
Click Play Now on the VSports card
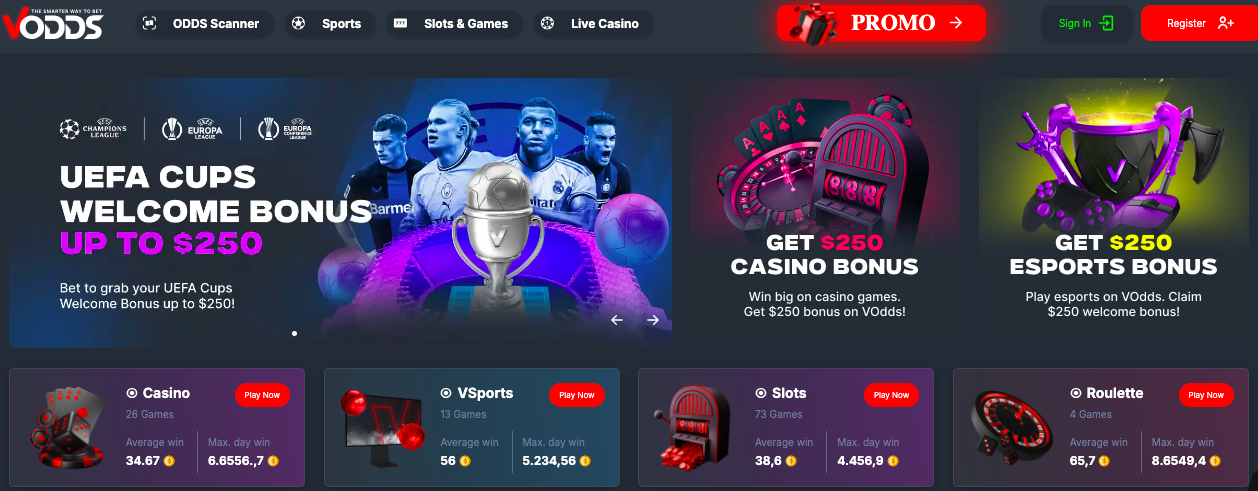(x=577, y=395)
